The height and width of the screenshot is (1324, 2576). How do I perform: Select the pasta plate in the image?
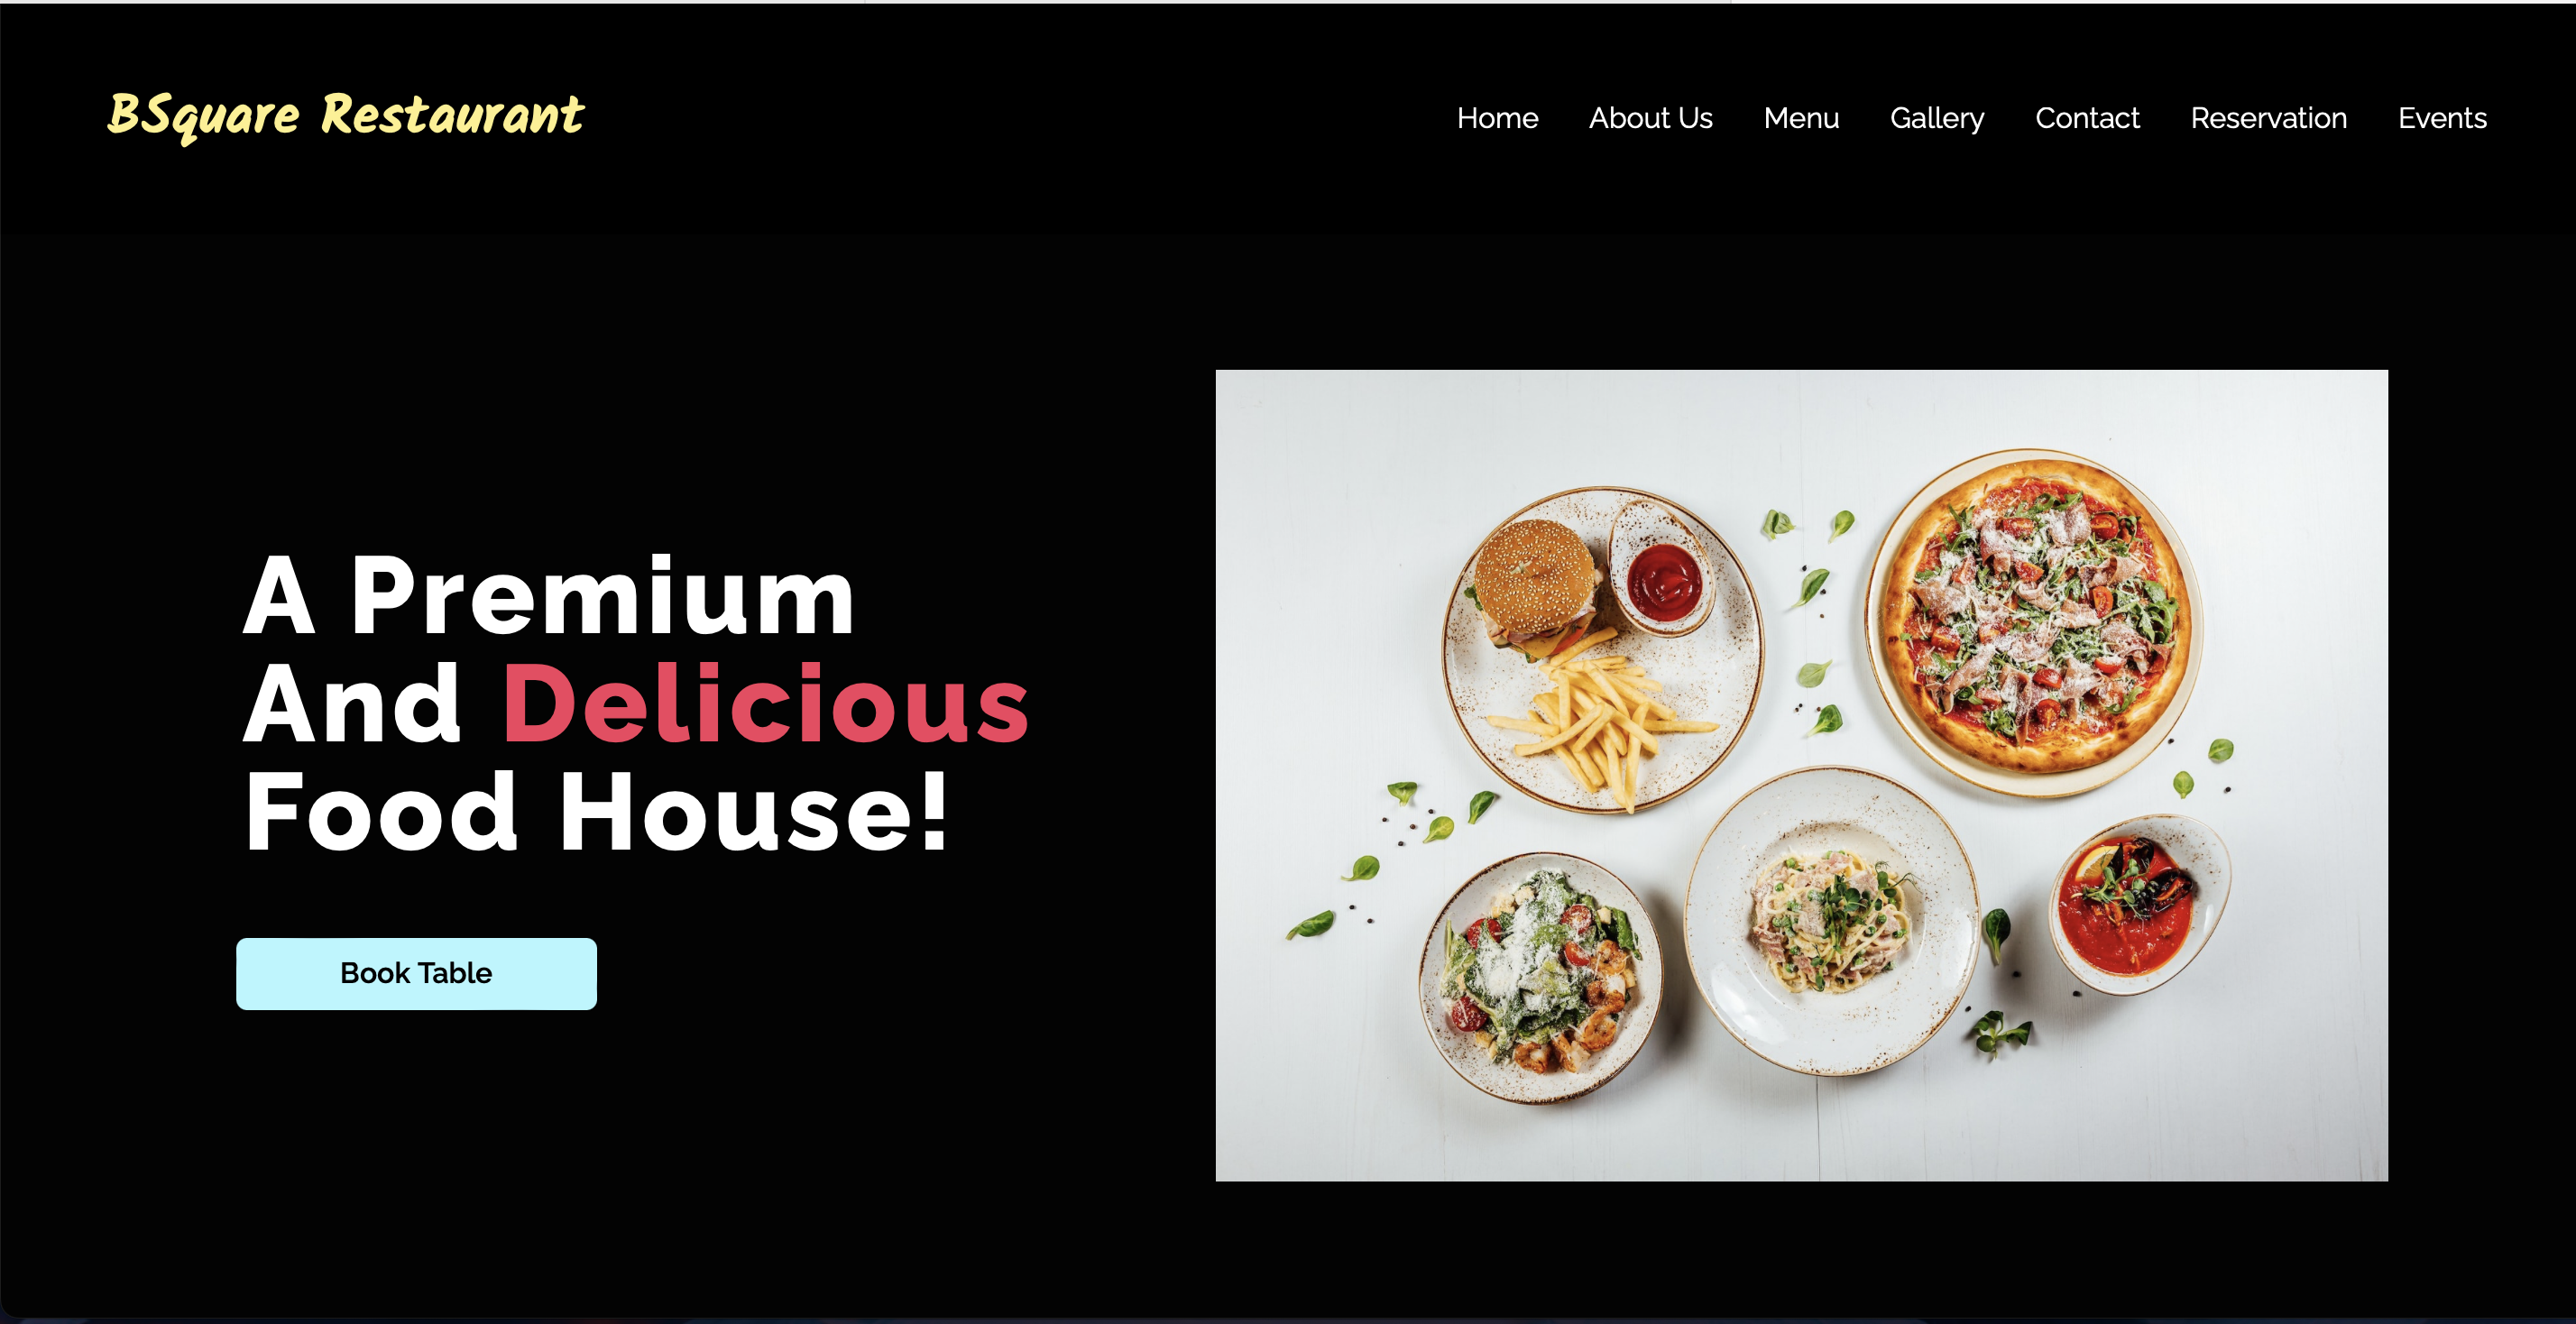pyautogui.click(x=1831, y=920)
